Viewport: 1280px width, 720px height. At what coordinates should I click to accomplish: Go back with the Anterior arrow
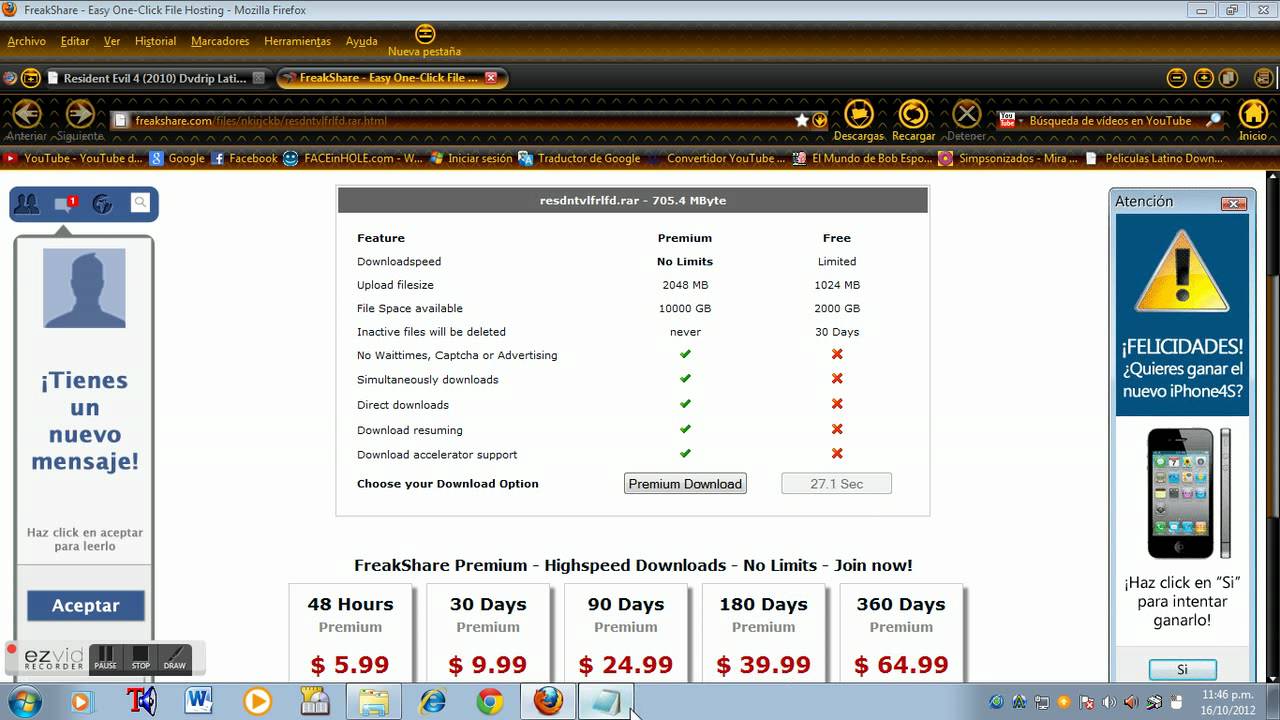click(27, 115)
